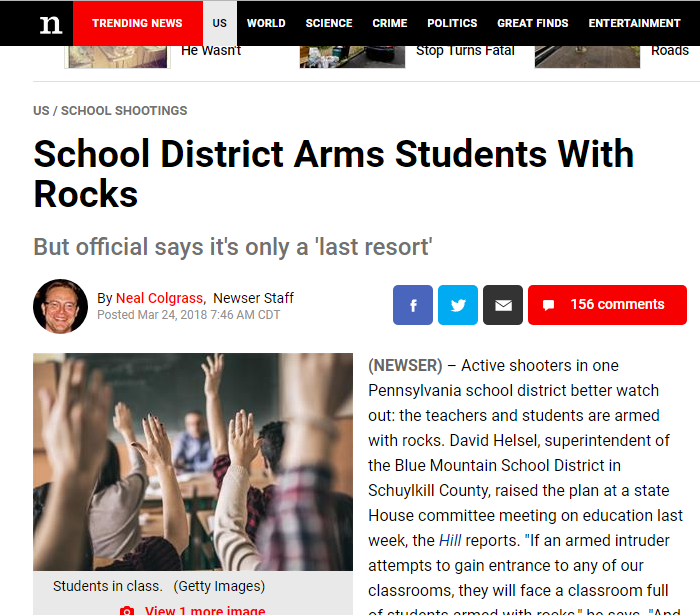View 1 more image link
700x615 pixels.
[205, 611]
